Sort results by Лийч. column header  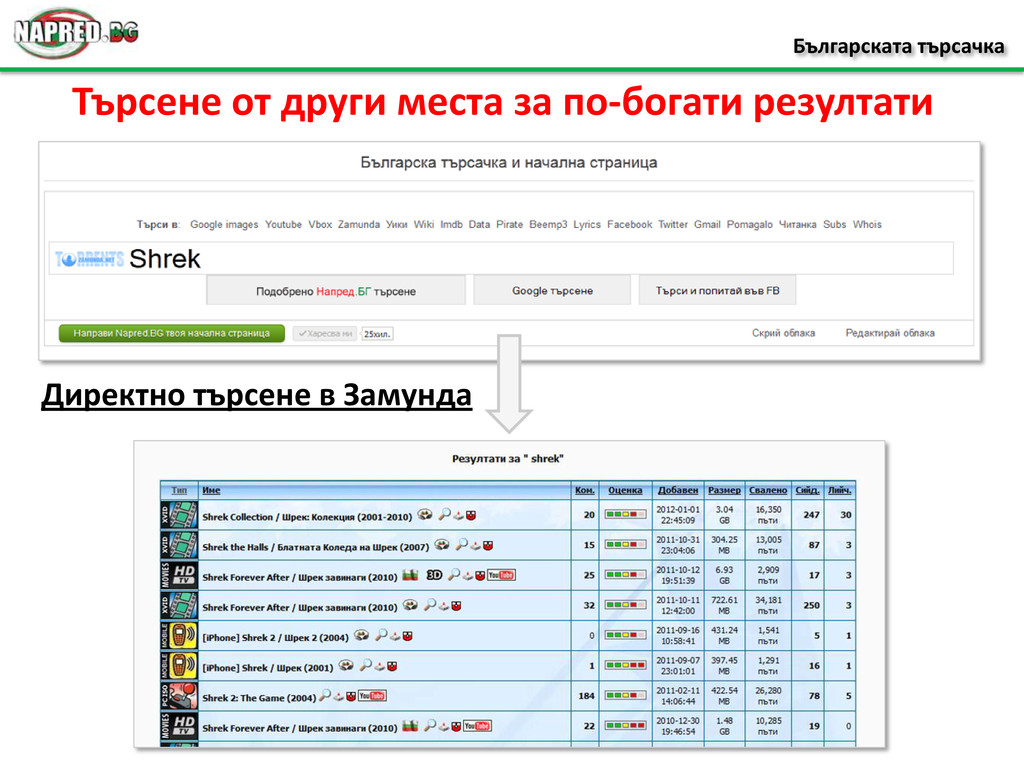coord(840,490)
